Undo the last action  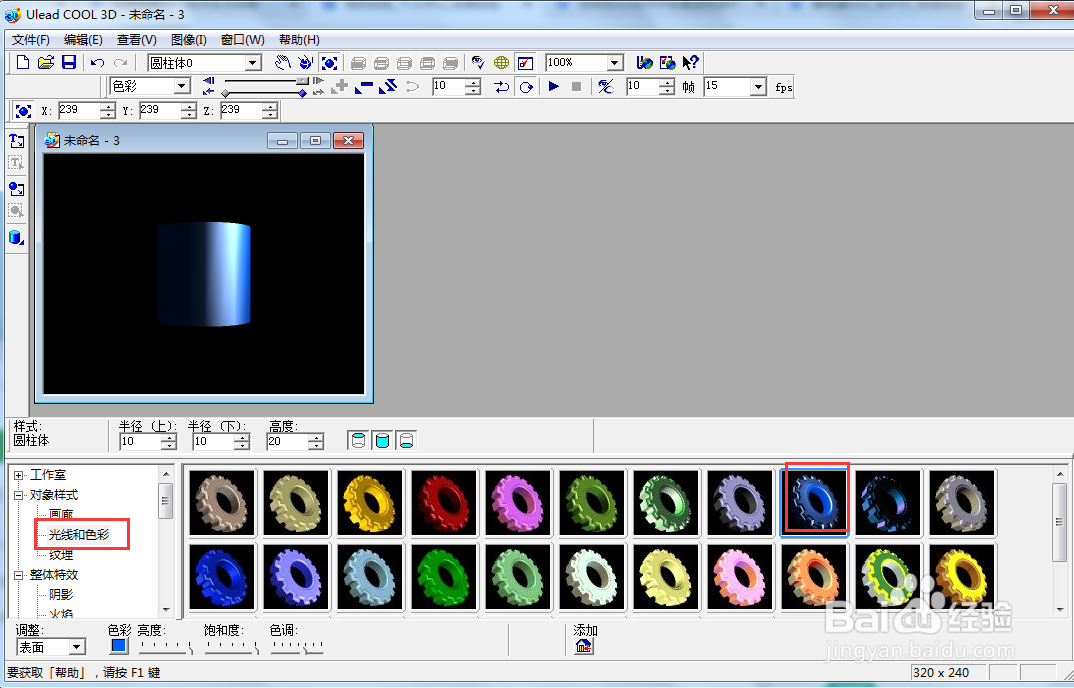click(97, 63)
